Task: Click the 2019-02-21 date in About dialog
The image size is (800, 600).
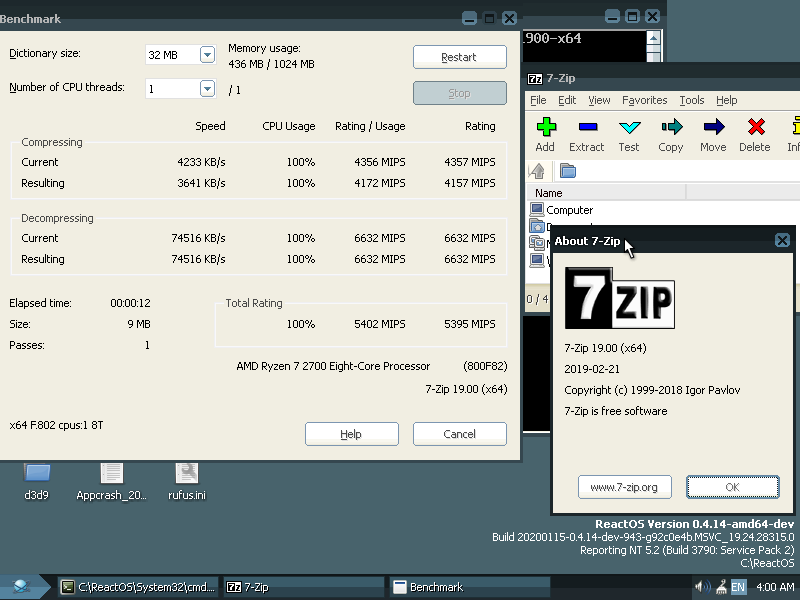Action: pyautogui.click(x=592, y=369)
